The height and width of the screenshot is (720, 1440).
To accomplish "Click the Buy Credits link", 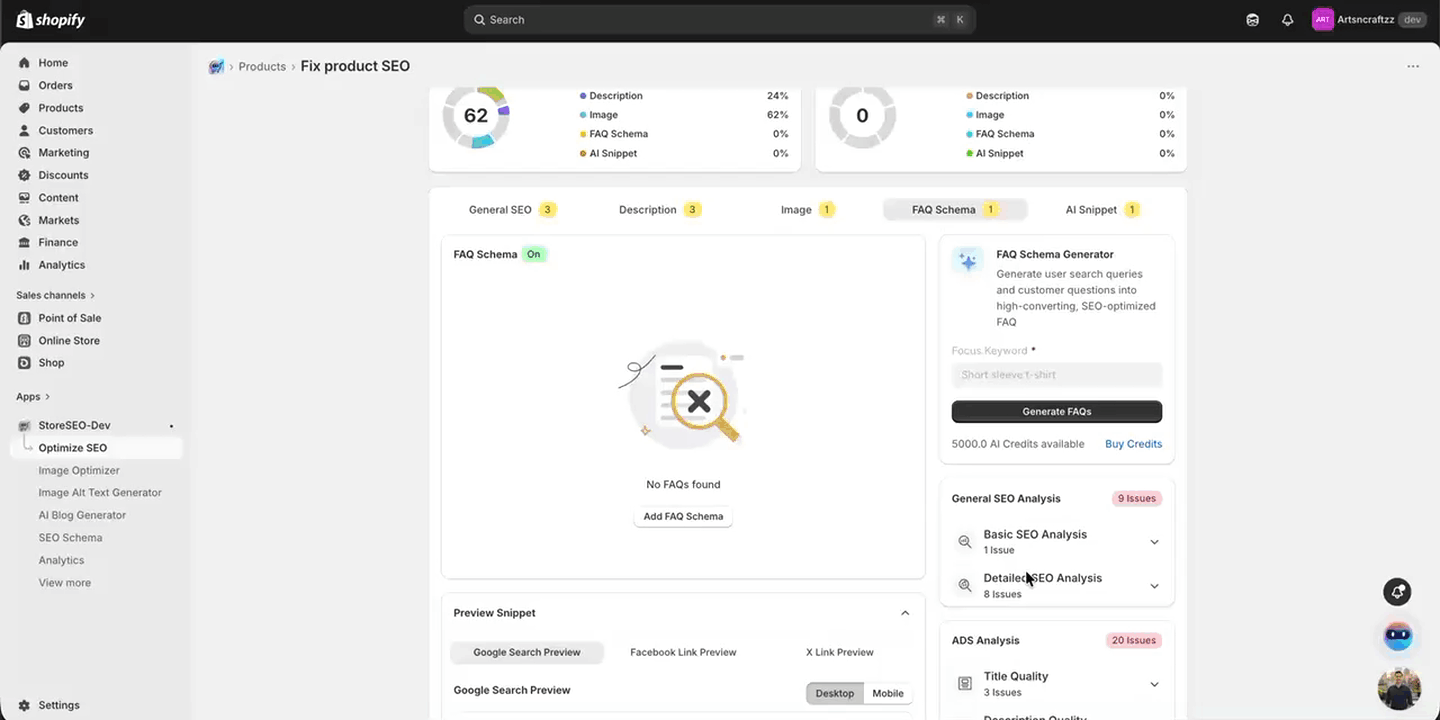I will coord(1133,443).
